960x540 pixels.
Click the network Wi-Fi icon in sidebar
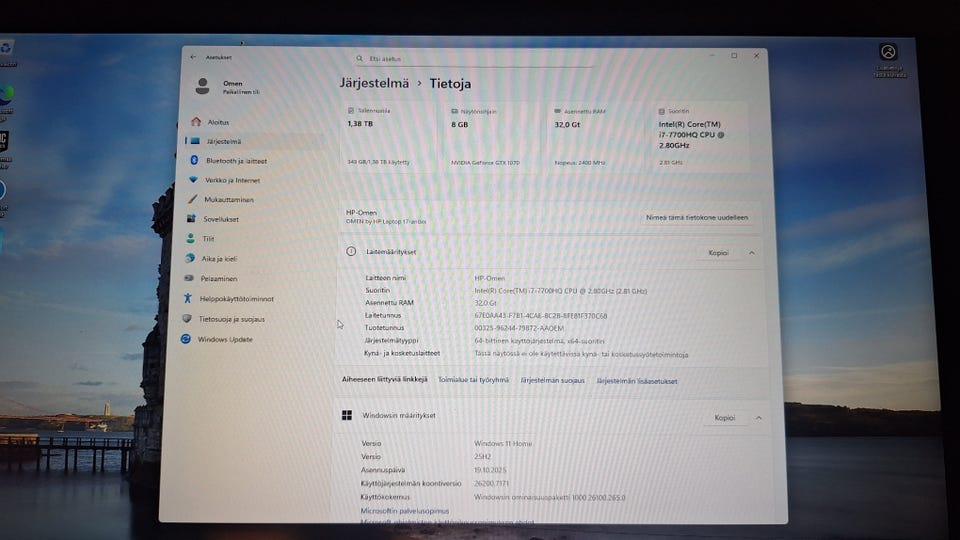(x=193, y=179)
